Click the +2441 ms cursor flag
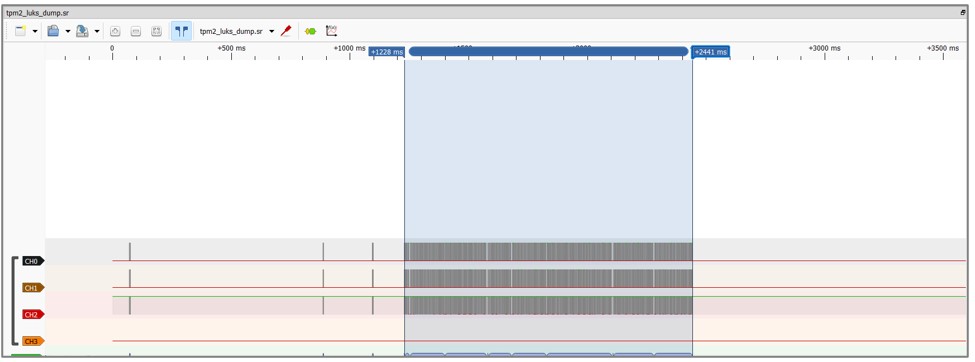 (711, 52)
